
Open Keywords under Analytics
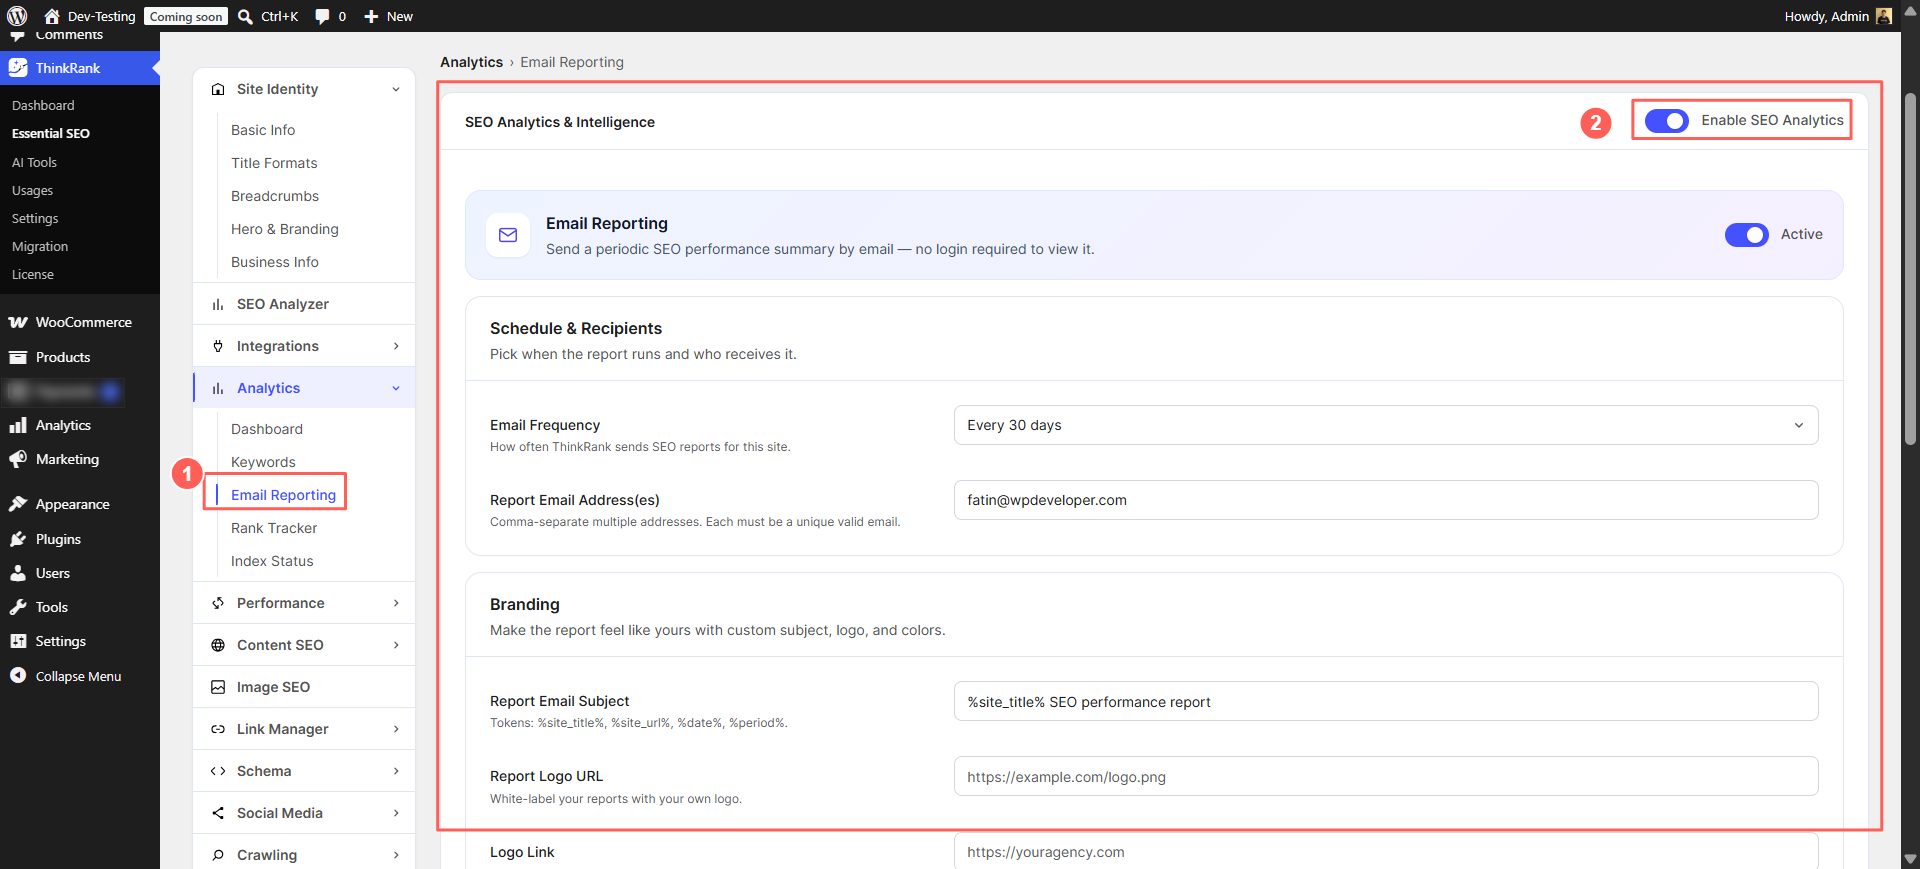click(263, 462)
